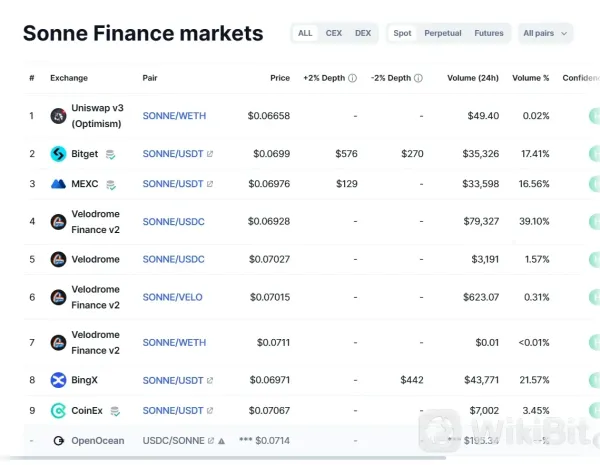Click the OpenOcean exchange name
The image size is (600, 465).
[98, 441]
